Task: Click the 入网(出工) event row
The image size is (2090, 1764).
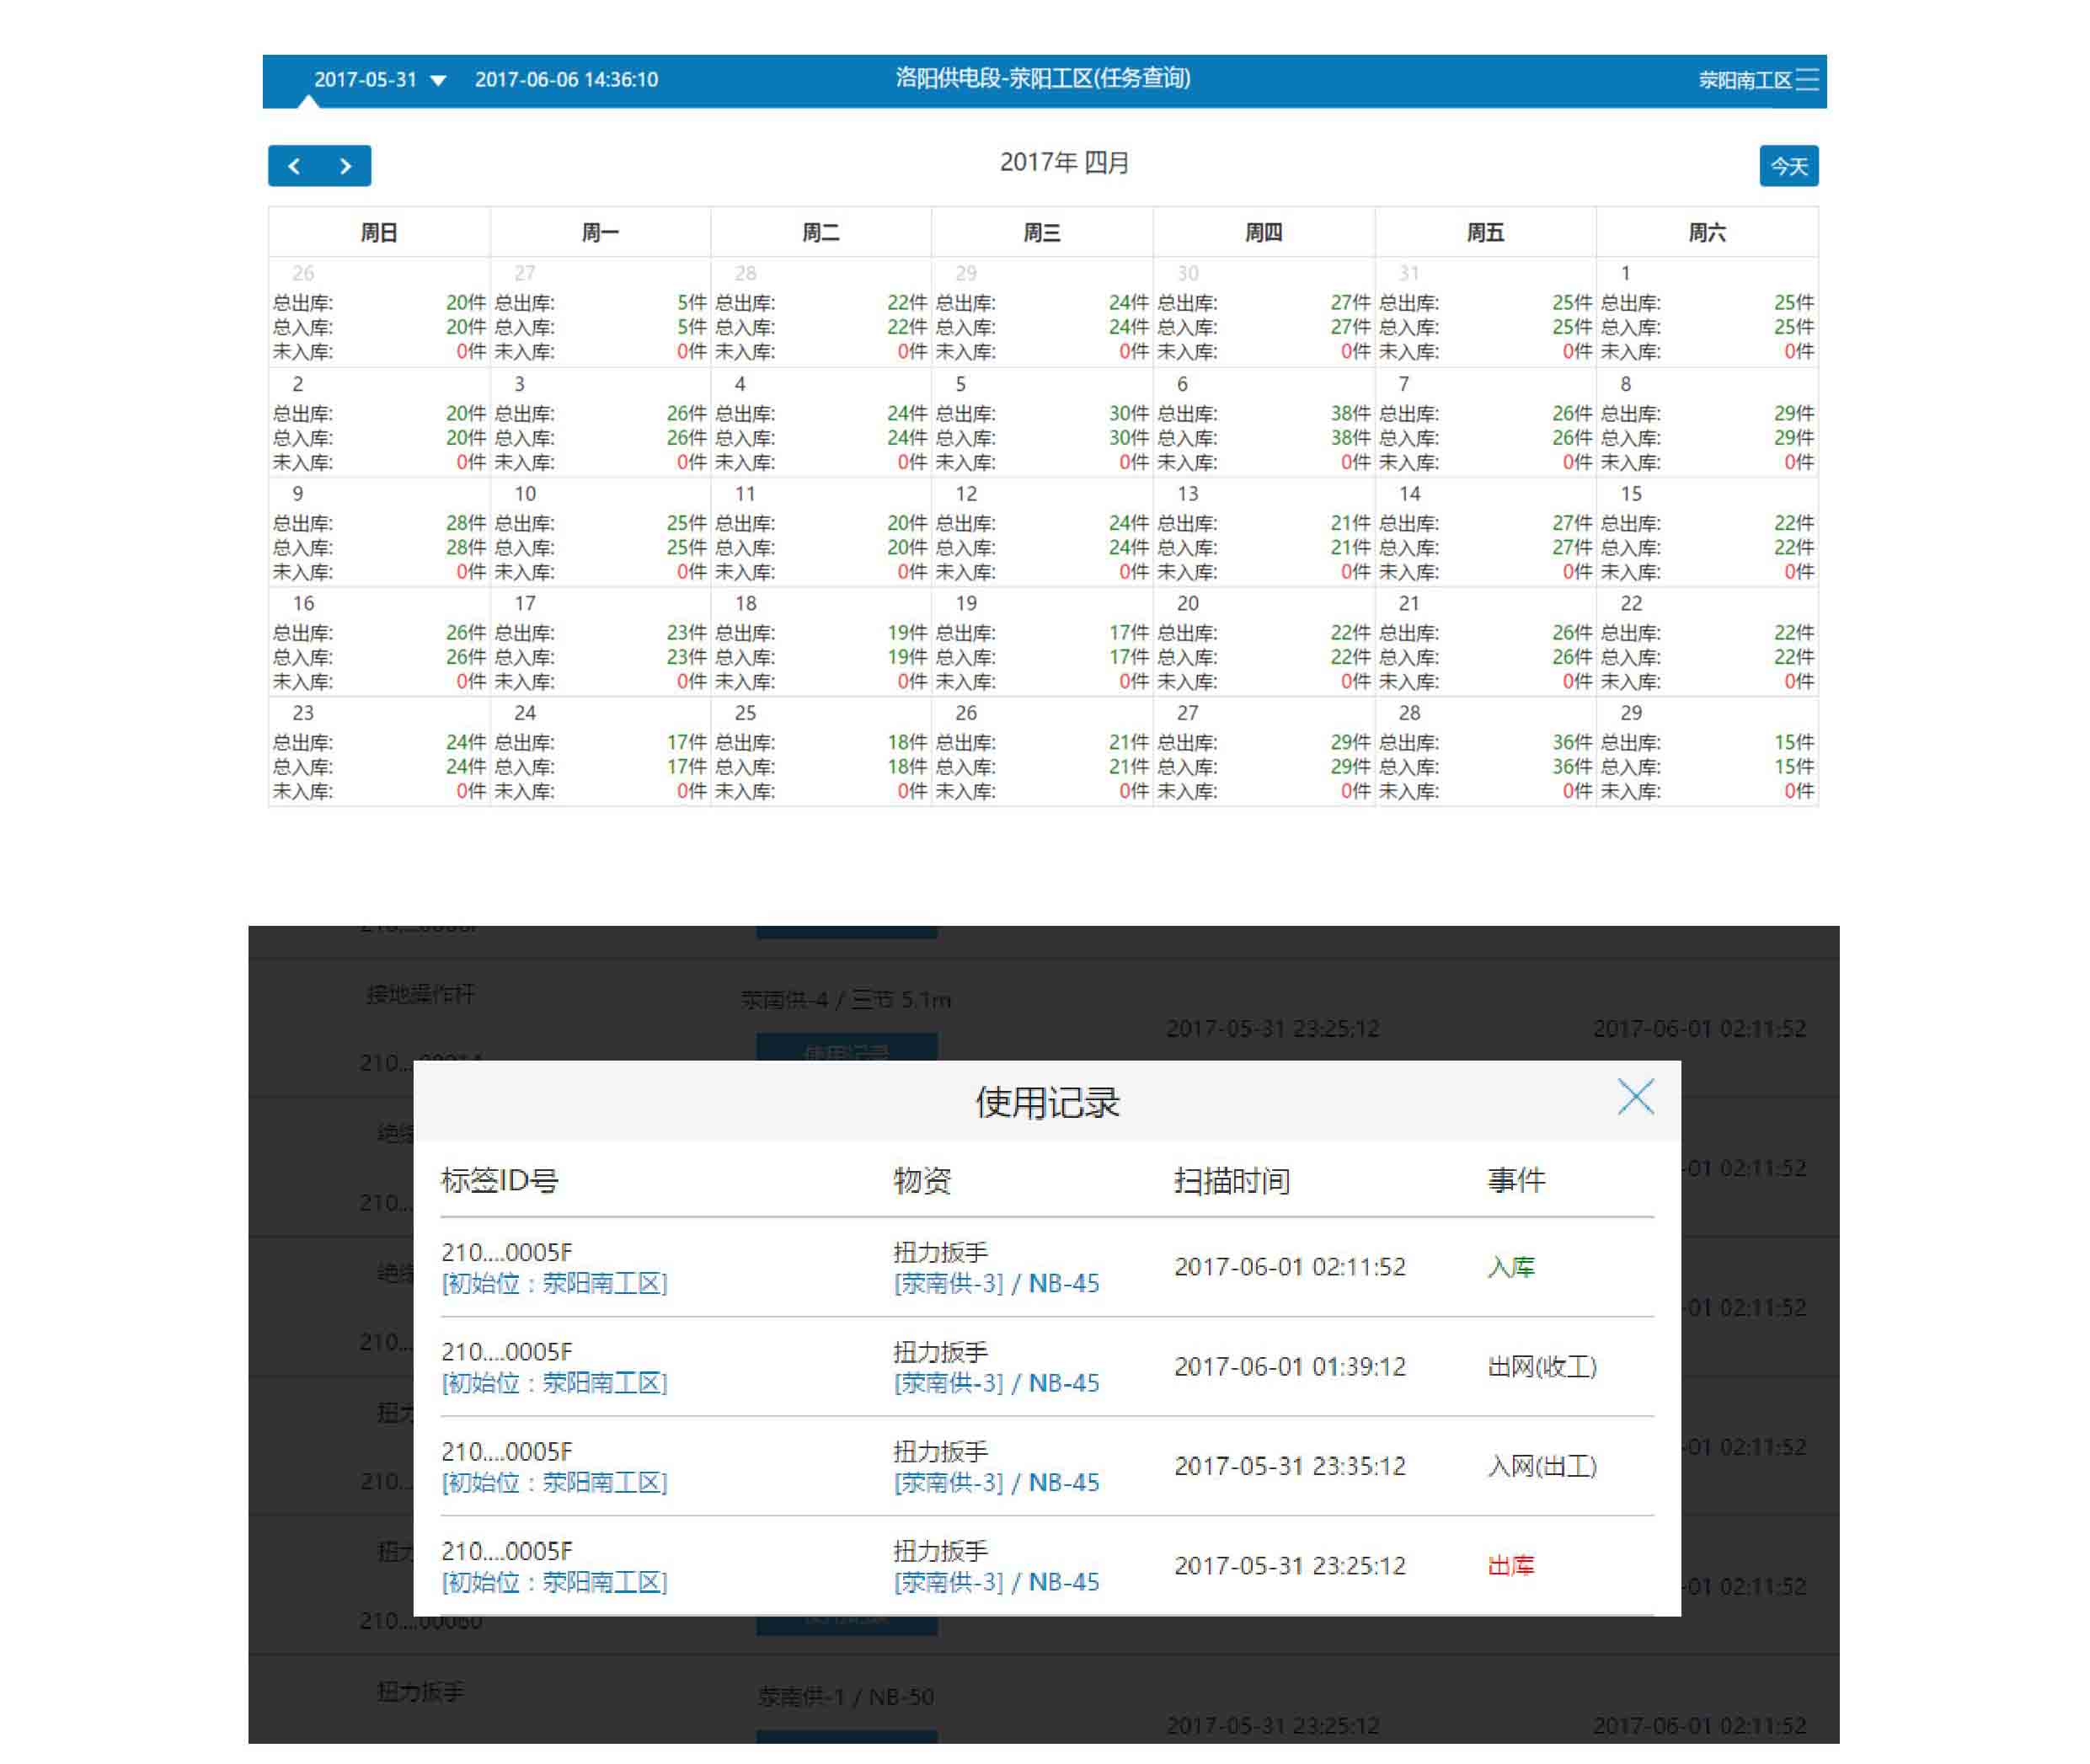Action: [x=1541, y=1466]
